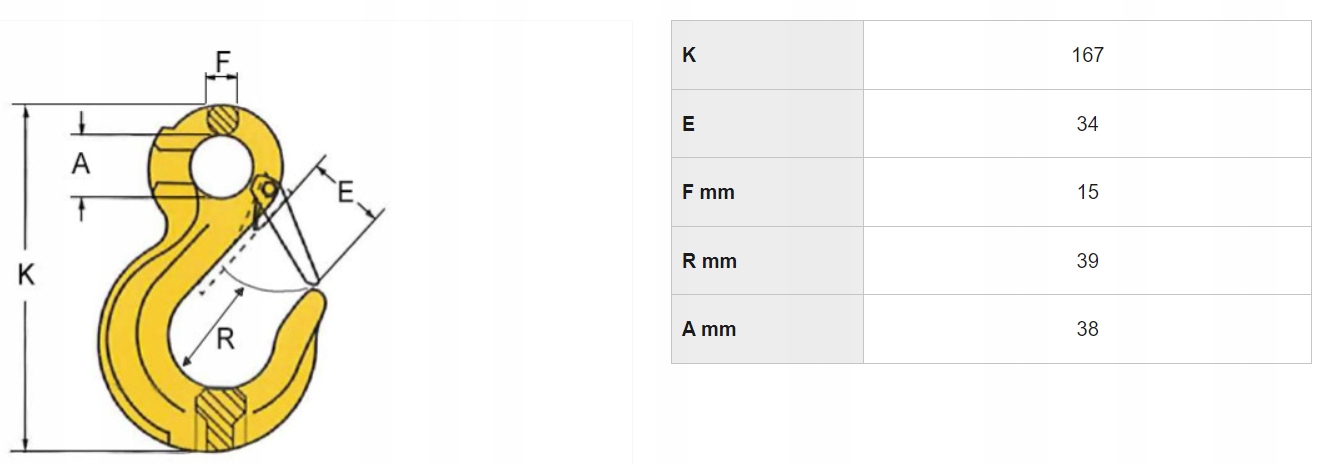
Task: Click the hatched cross-section at the hook top
Action: click(x=222, y=119)
